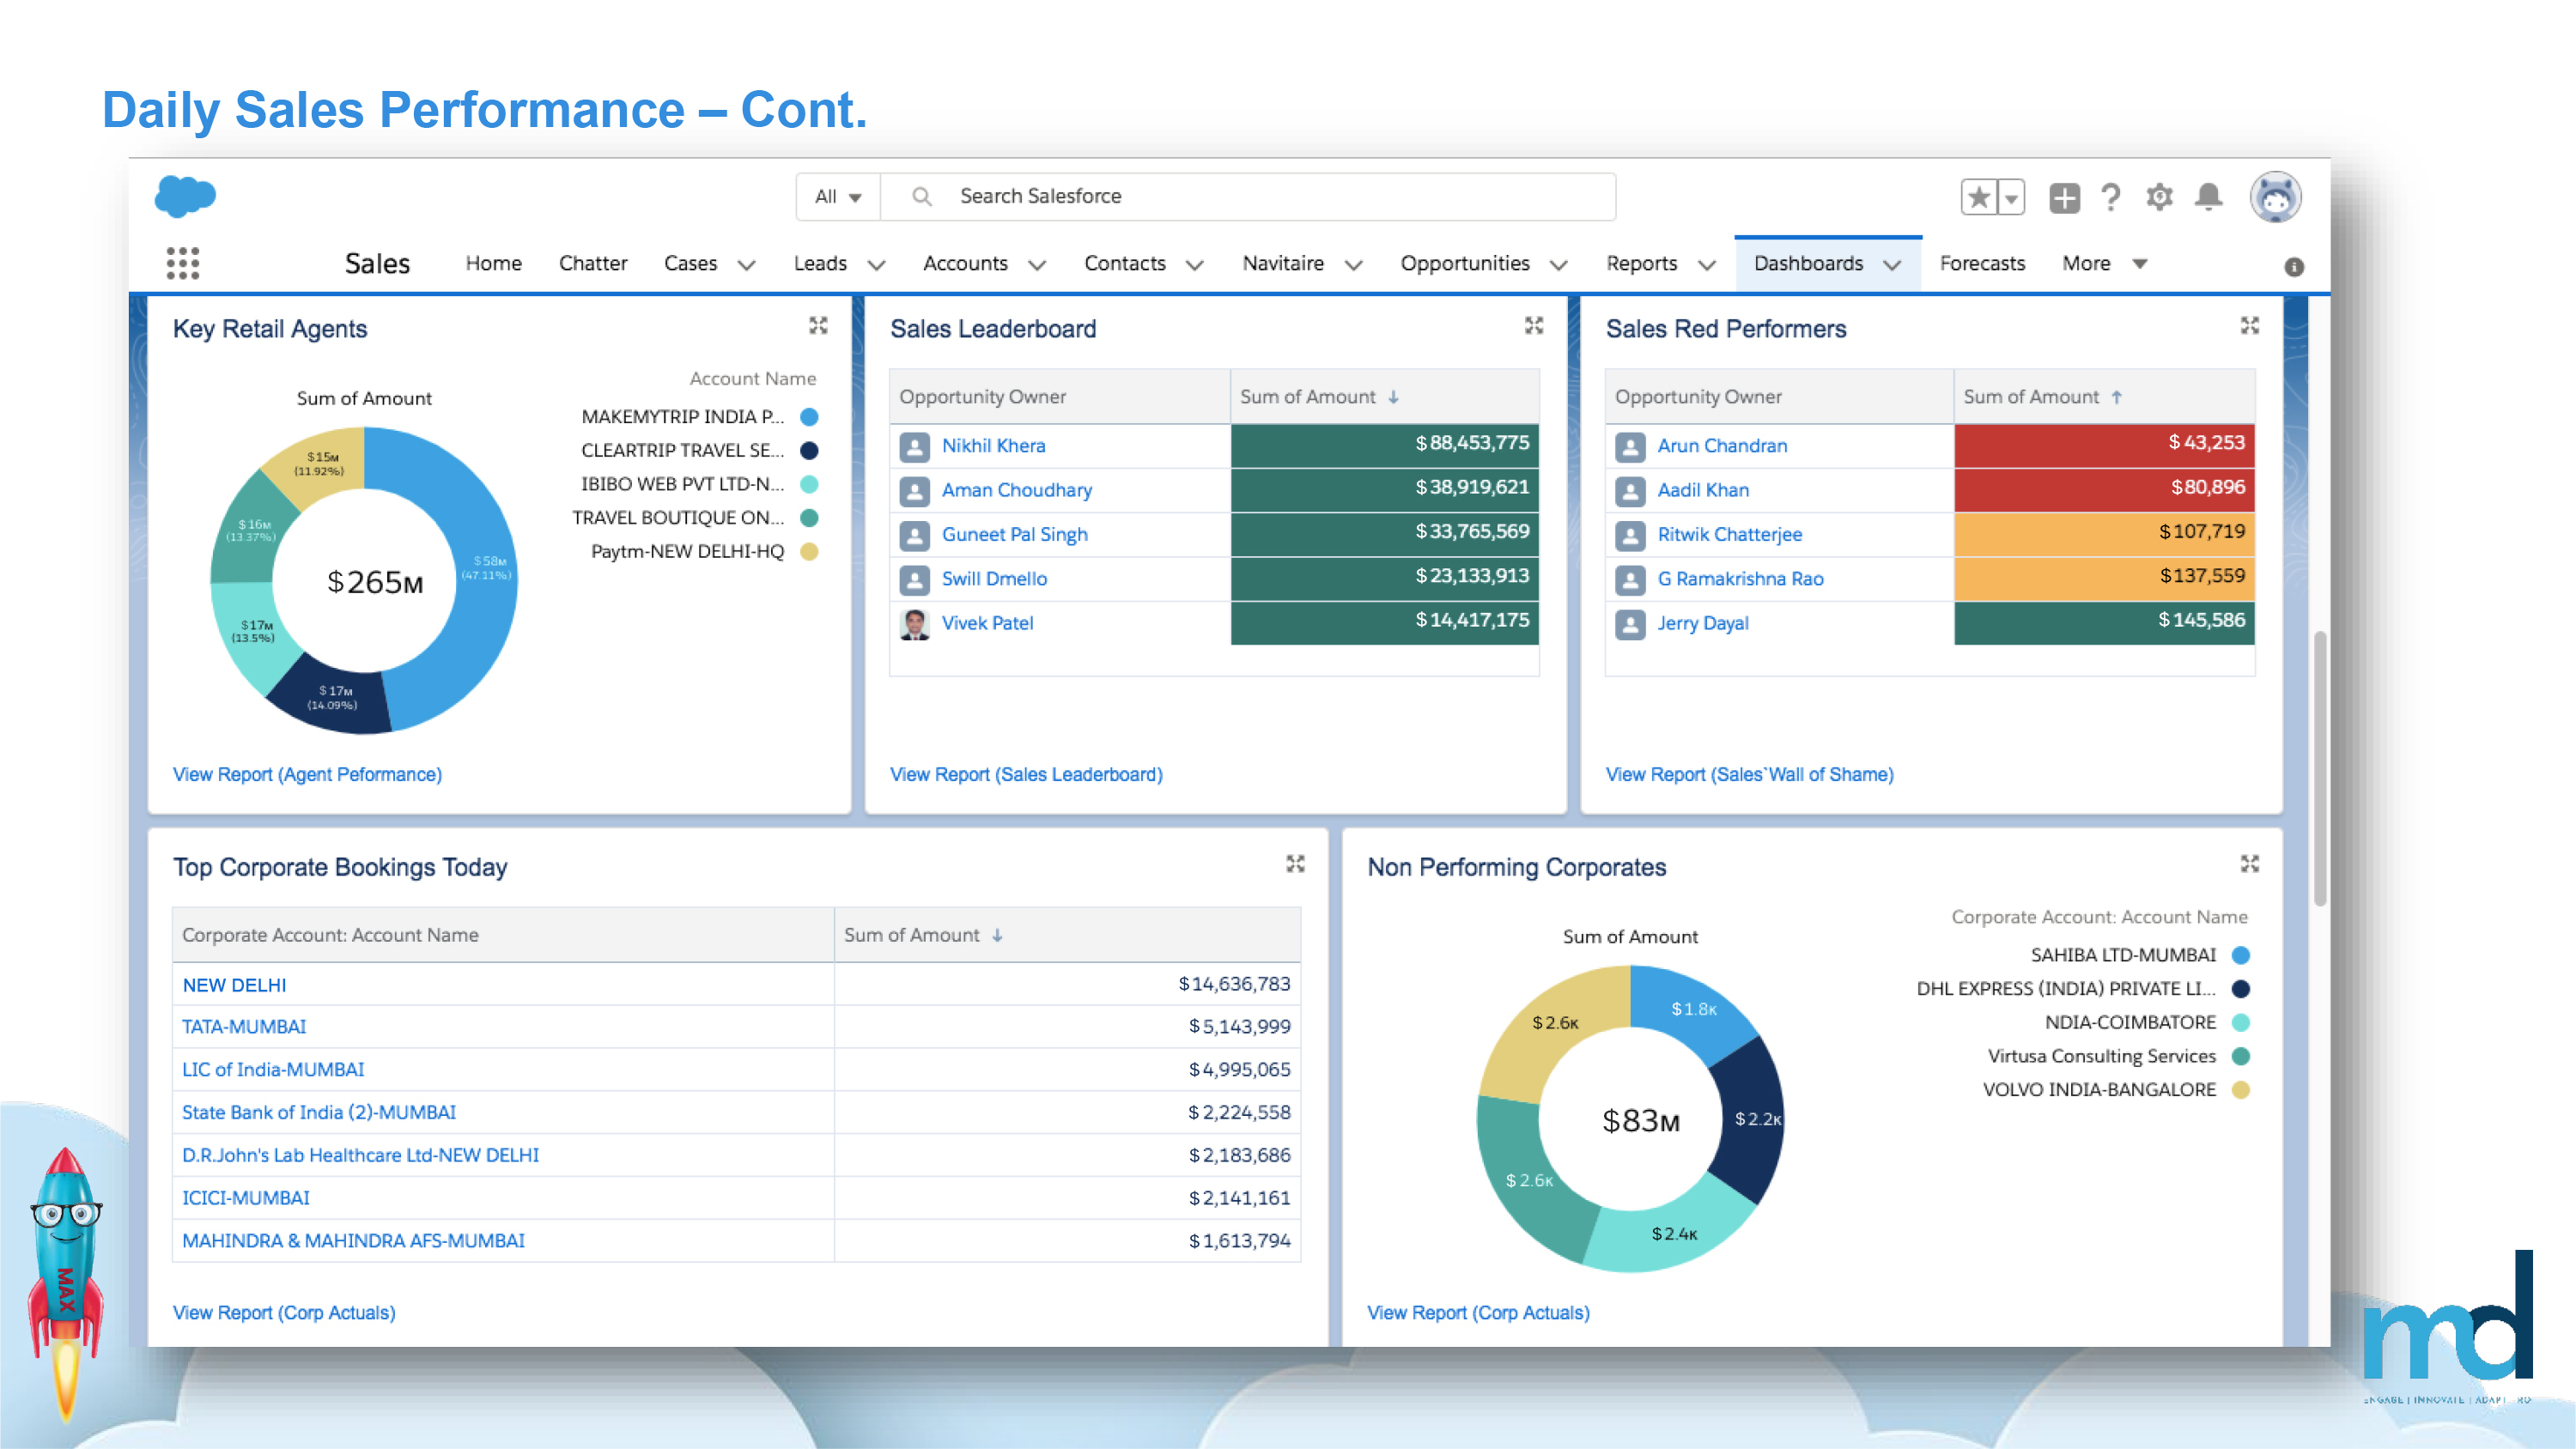Expand the Sales Leaderboard widget

1534,326
